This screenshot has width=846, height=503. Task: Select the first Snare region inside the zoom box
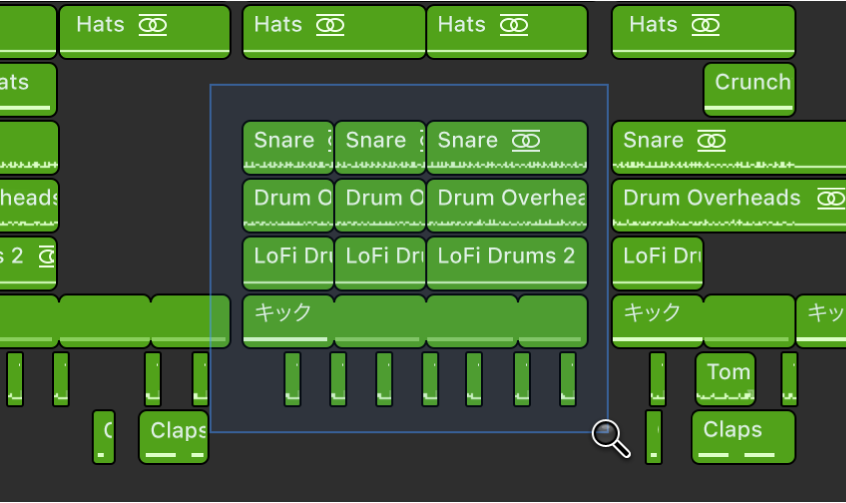coord(288,145)
